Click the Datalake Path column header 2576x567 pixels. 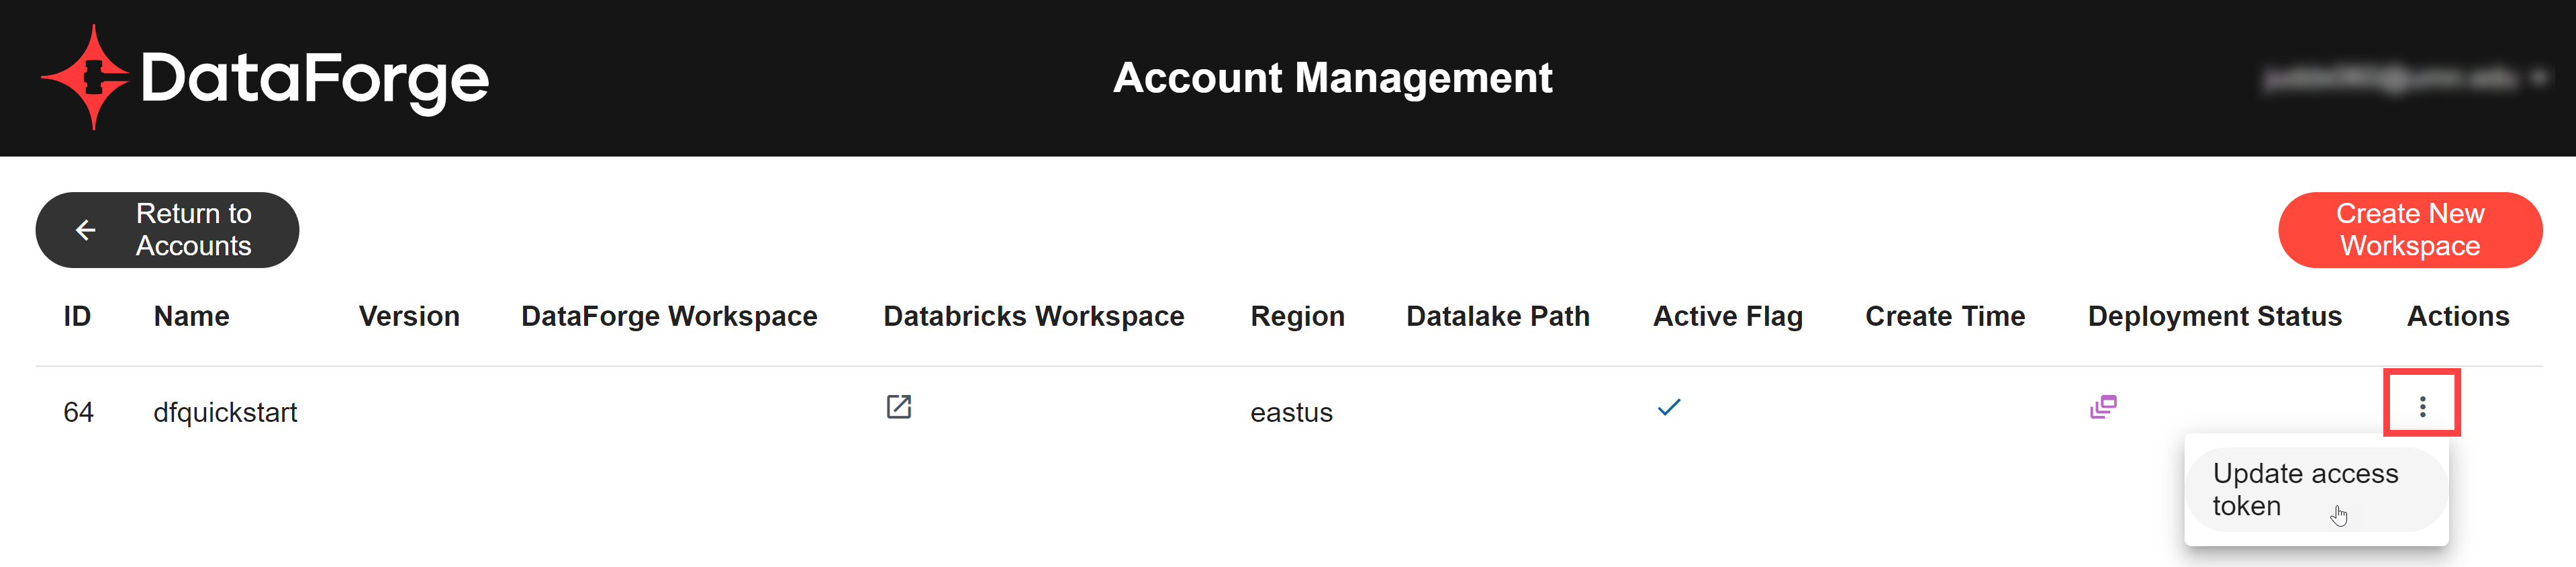coord(1497,316)
